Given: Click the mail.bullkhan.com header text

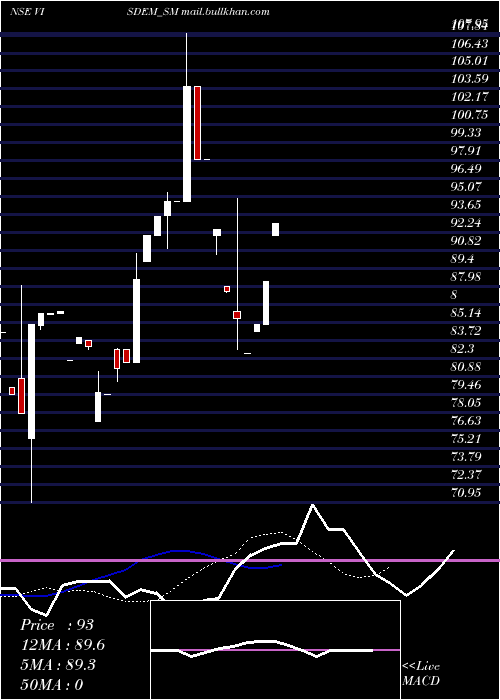Looking at the screenshot, I should (225, 12).
